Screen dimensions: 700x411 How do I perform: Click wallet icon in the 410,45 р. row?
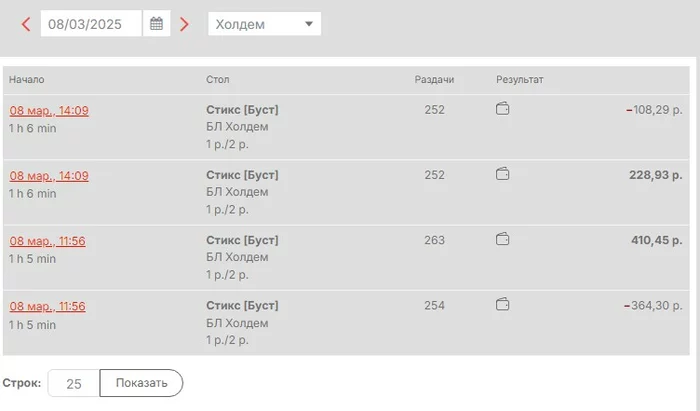click(503, 239)
